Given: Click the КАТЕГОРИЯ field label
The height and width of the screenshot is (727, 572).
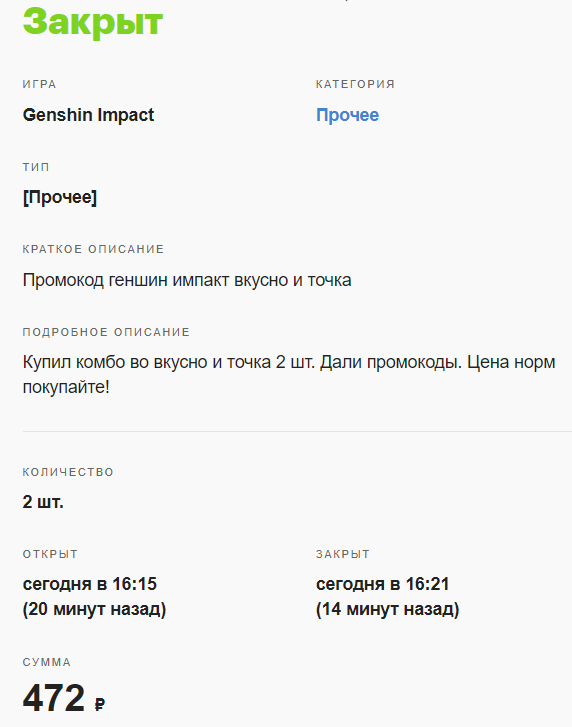Looking at the screenshot, I should click(355, 84).
